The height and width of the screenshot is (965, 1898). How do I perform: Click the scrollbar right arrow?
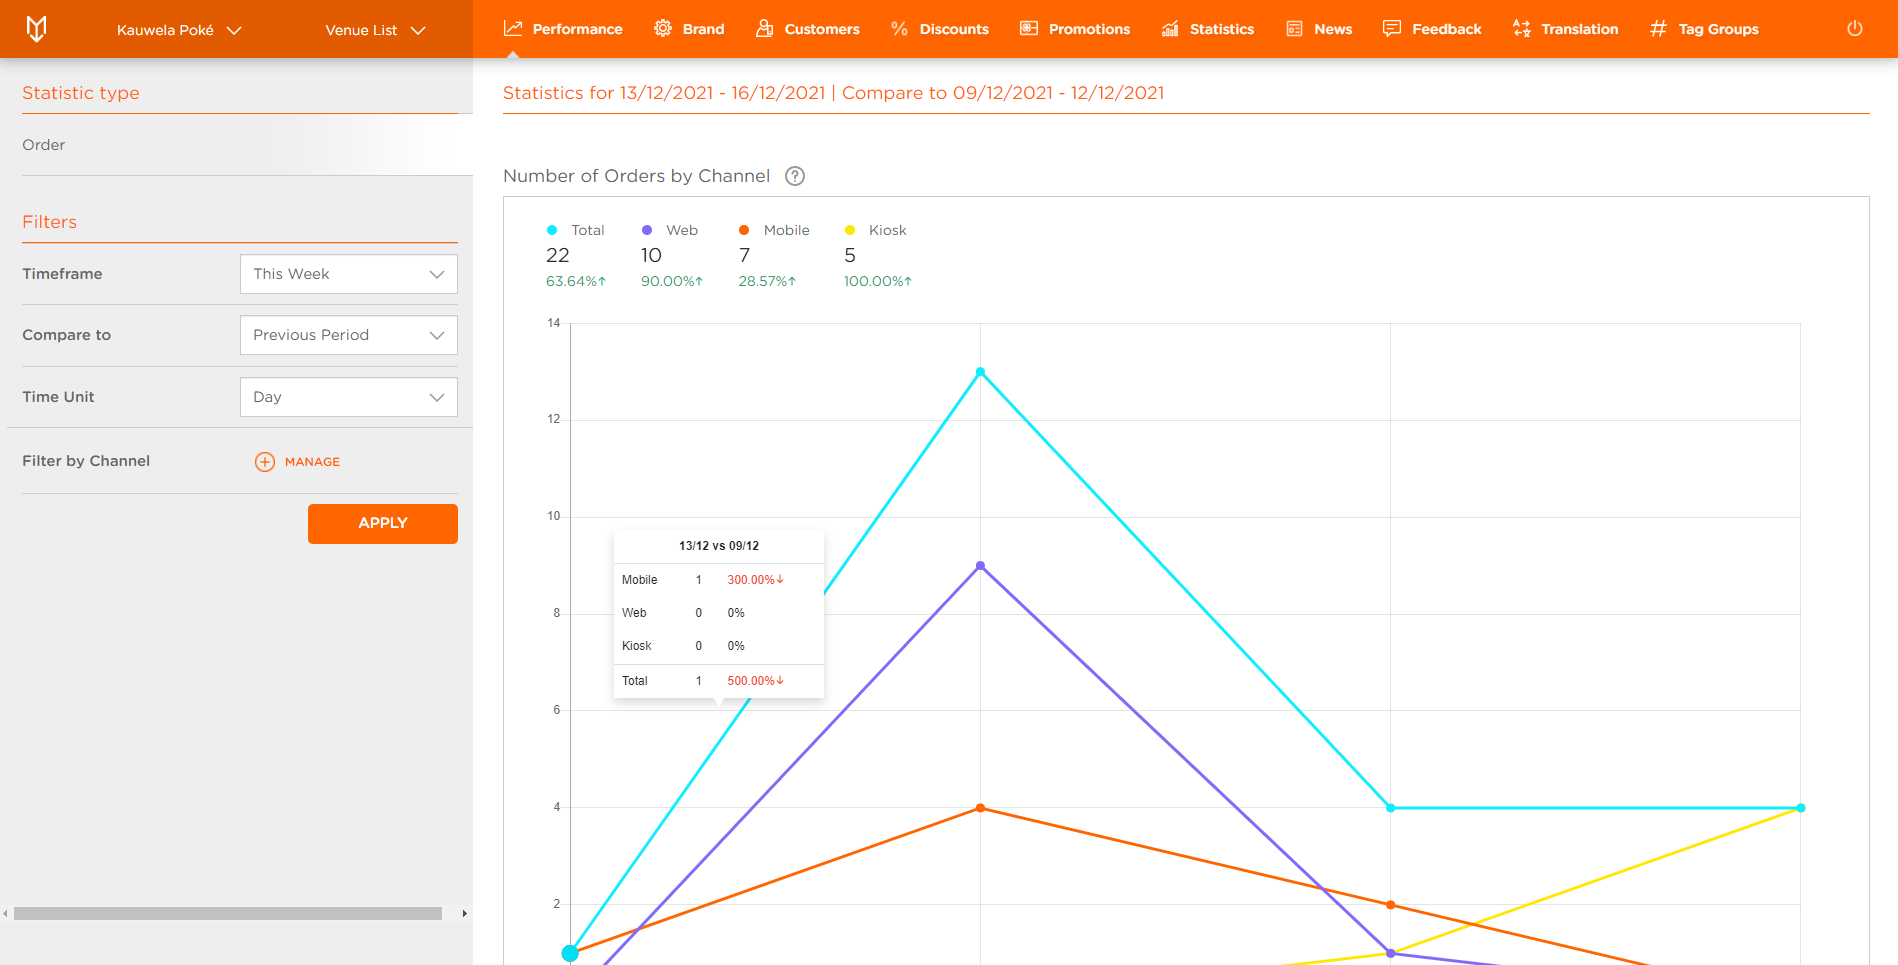464,913
